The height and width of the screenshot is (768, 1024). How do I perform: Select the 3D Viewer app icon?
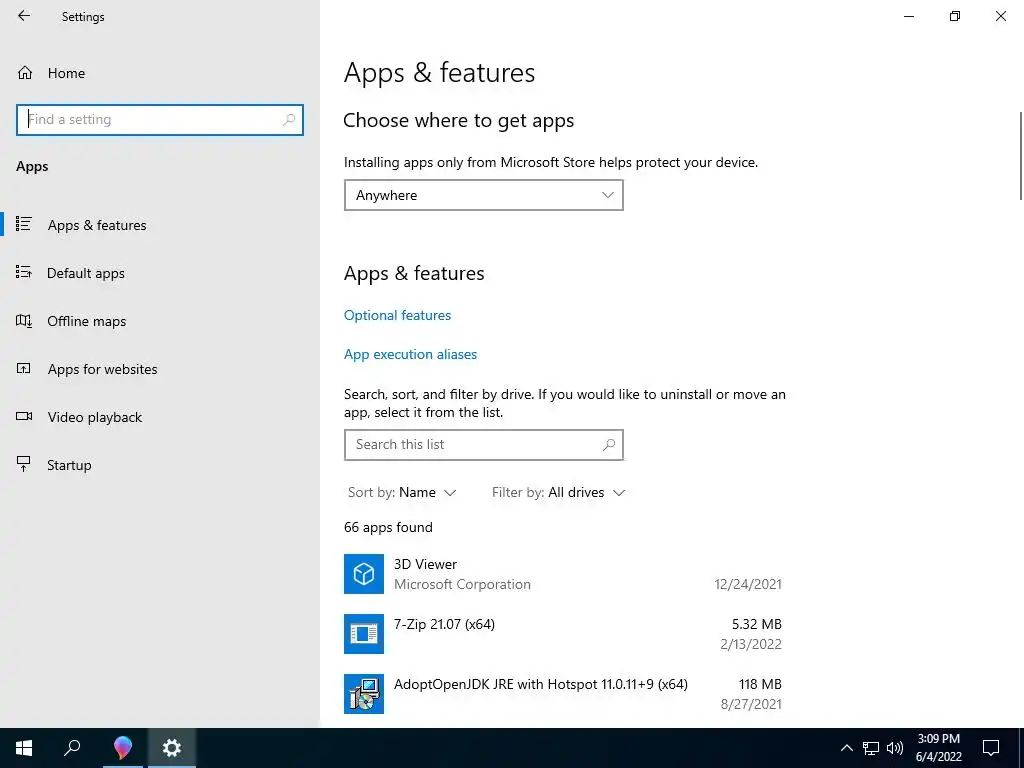click(x=364, y=574)
